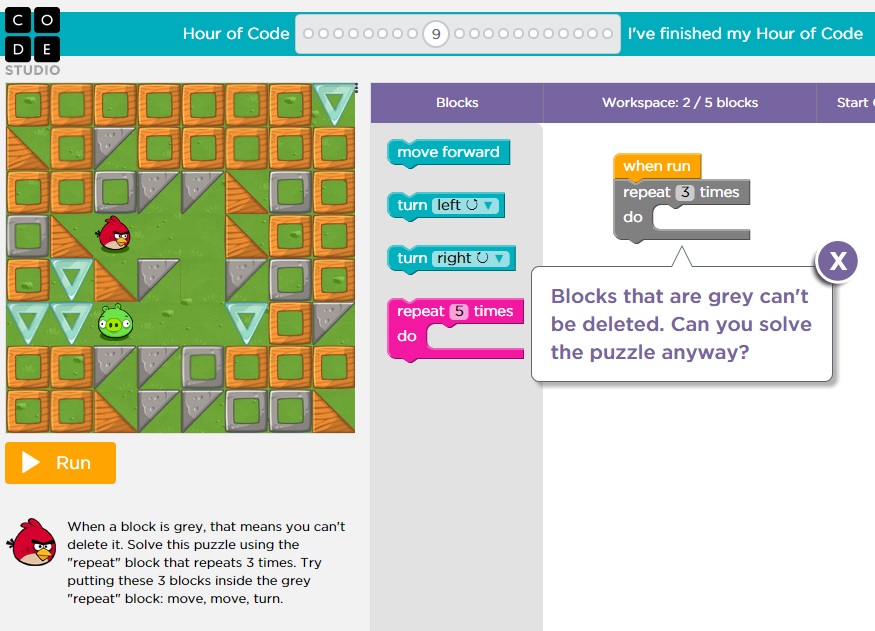Click the rotate icon in turn right block
The image size is (875, 631).
tap(483, 258)
